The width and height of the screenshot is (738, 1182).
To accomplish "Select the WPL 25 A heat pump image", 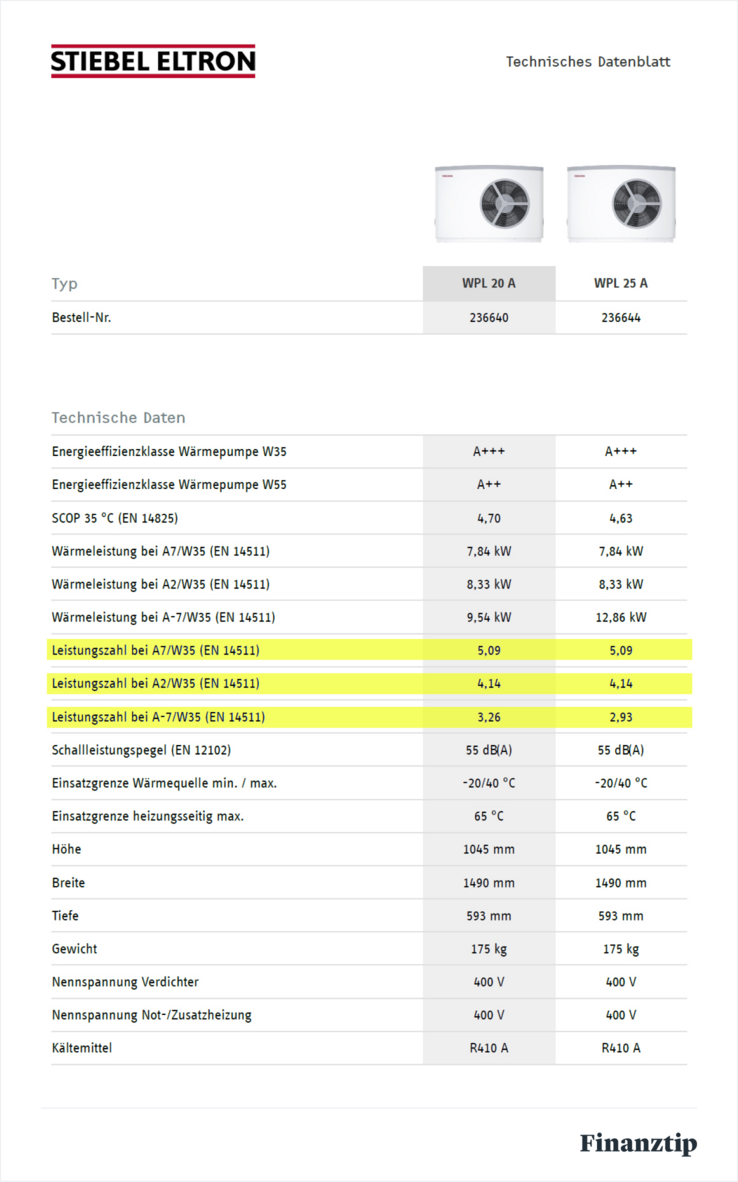I will click(621, 204).
